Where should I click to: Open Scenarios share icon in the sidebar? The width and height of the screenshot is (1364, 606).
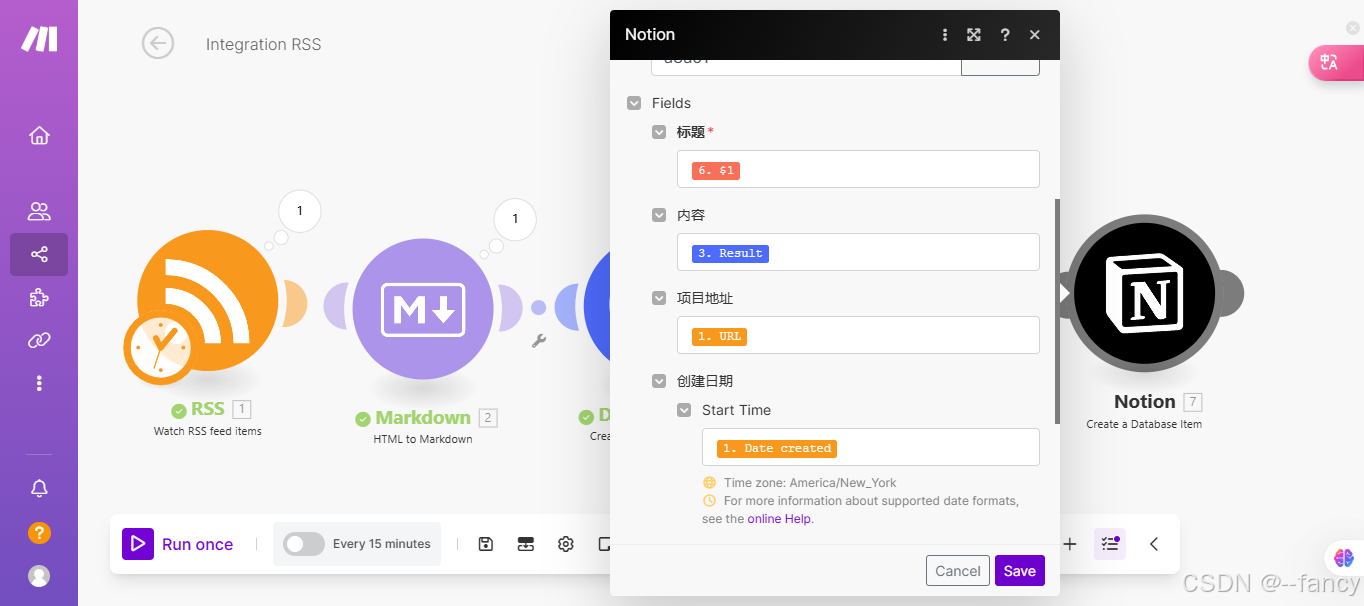(x=39, y=254)
